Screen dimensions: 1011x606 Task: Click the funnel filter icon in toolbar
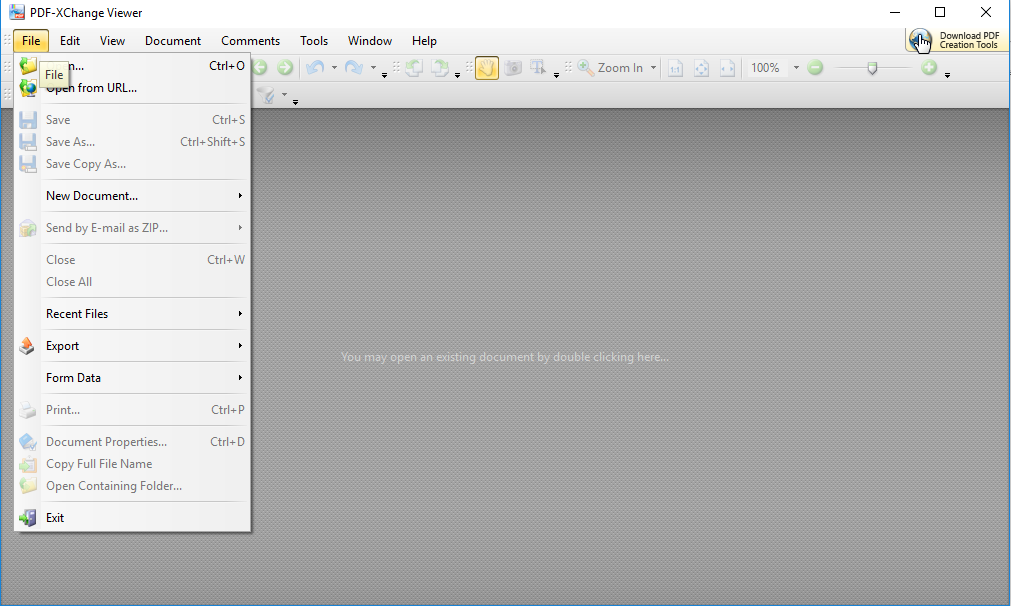[x=266, y=95]
